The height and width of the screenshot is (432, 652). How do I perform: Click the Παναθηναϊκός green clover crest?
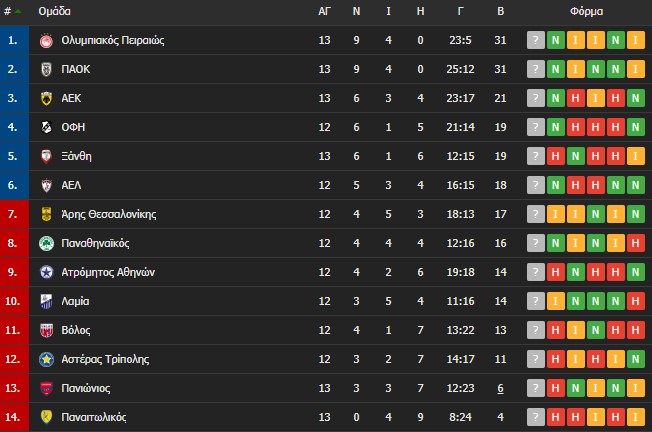tap(46, 243)
